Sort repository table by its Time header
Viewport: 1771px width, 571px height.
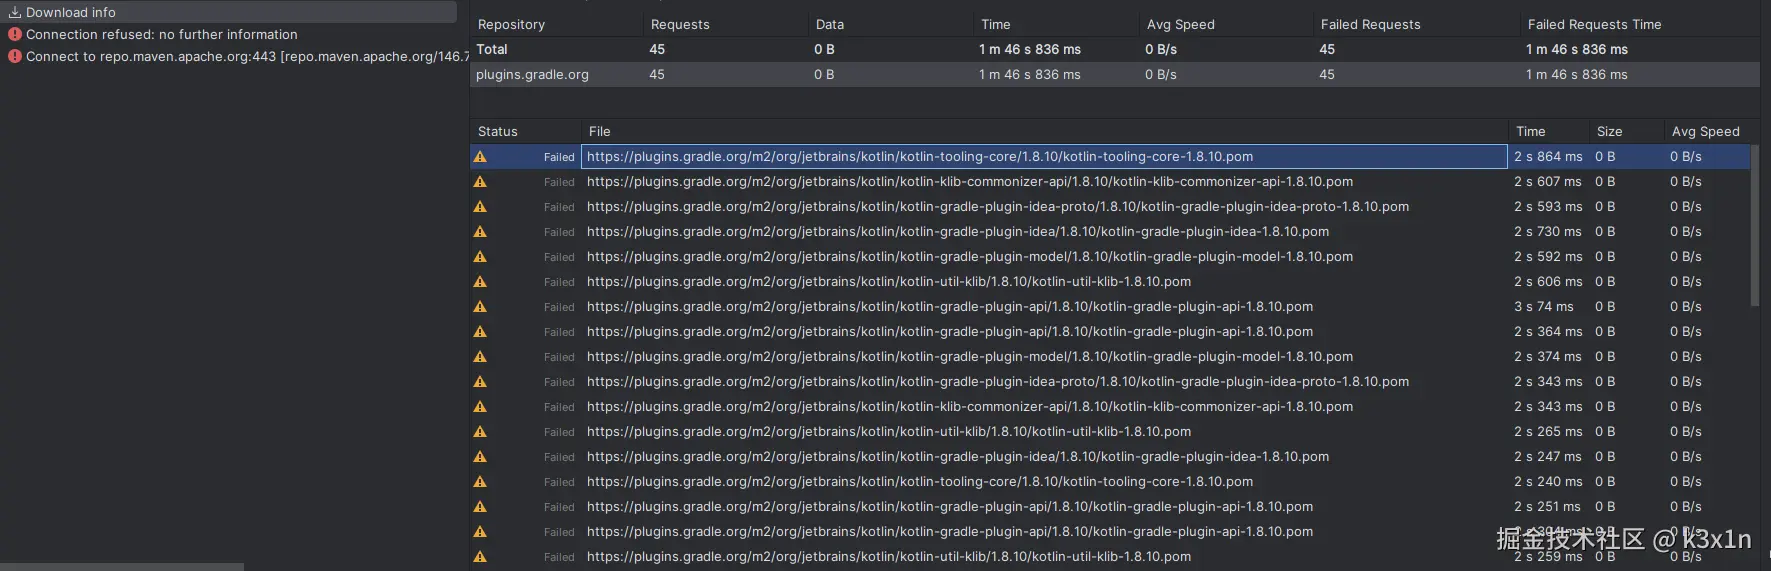pyautogui.click(x=996, y=24)
